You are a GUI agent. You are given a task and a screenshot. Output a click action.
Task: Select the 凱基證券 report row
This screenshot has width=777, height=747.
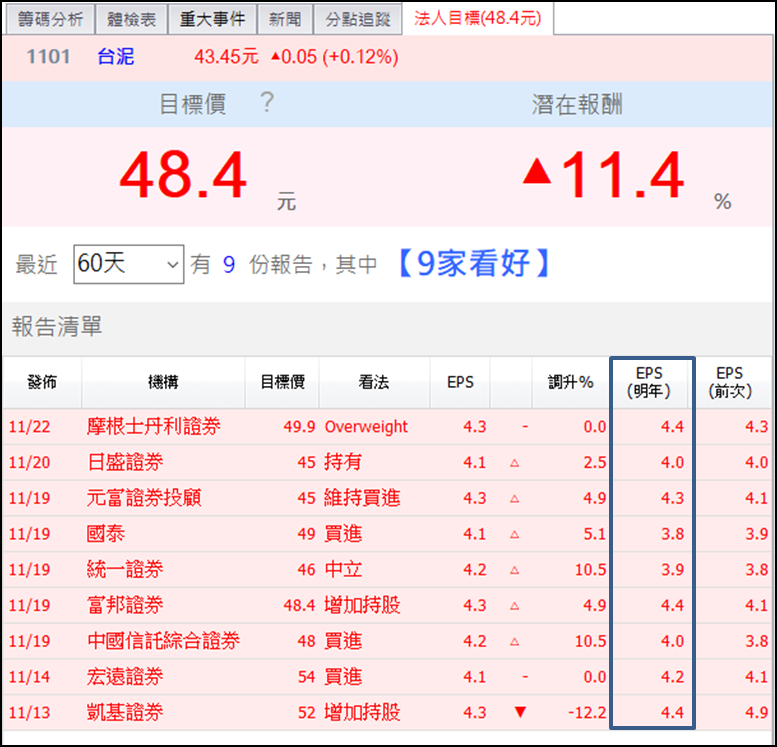tap(387, 712)
